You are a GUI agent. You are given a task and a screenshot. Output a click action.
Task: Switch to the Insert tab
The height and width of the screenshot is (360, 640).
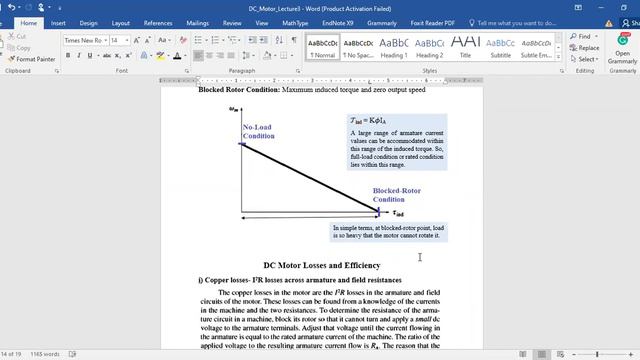[x=58, y=23]
